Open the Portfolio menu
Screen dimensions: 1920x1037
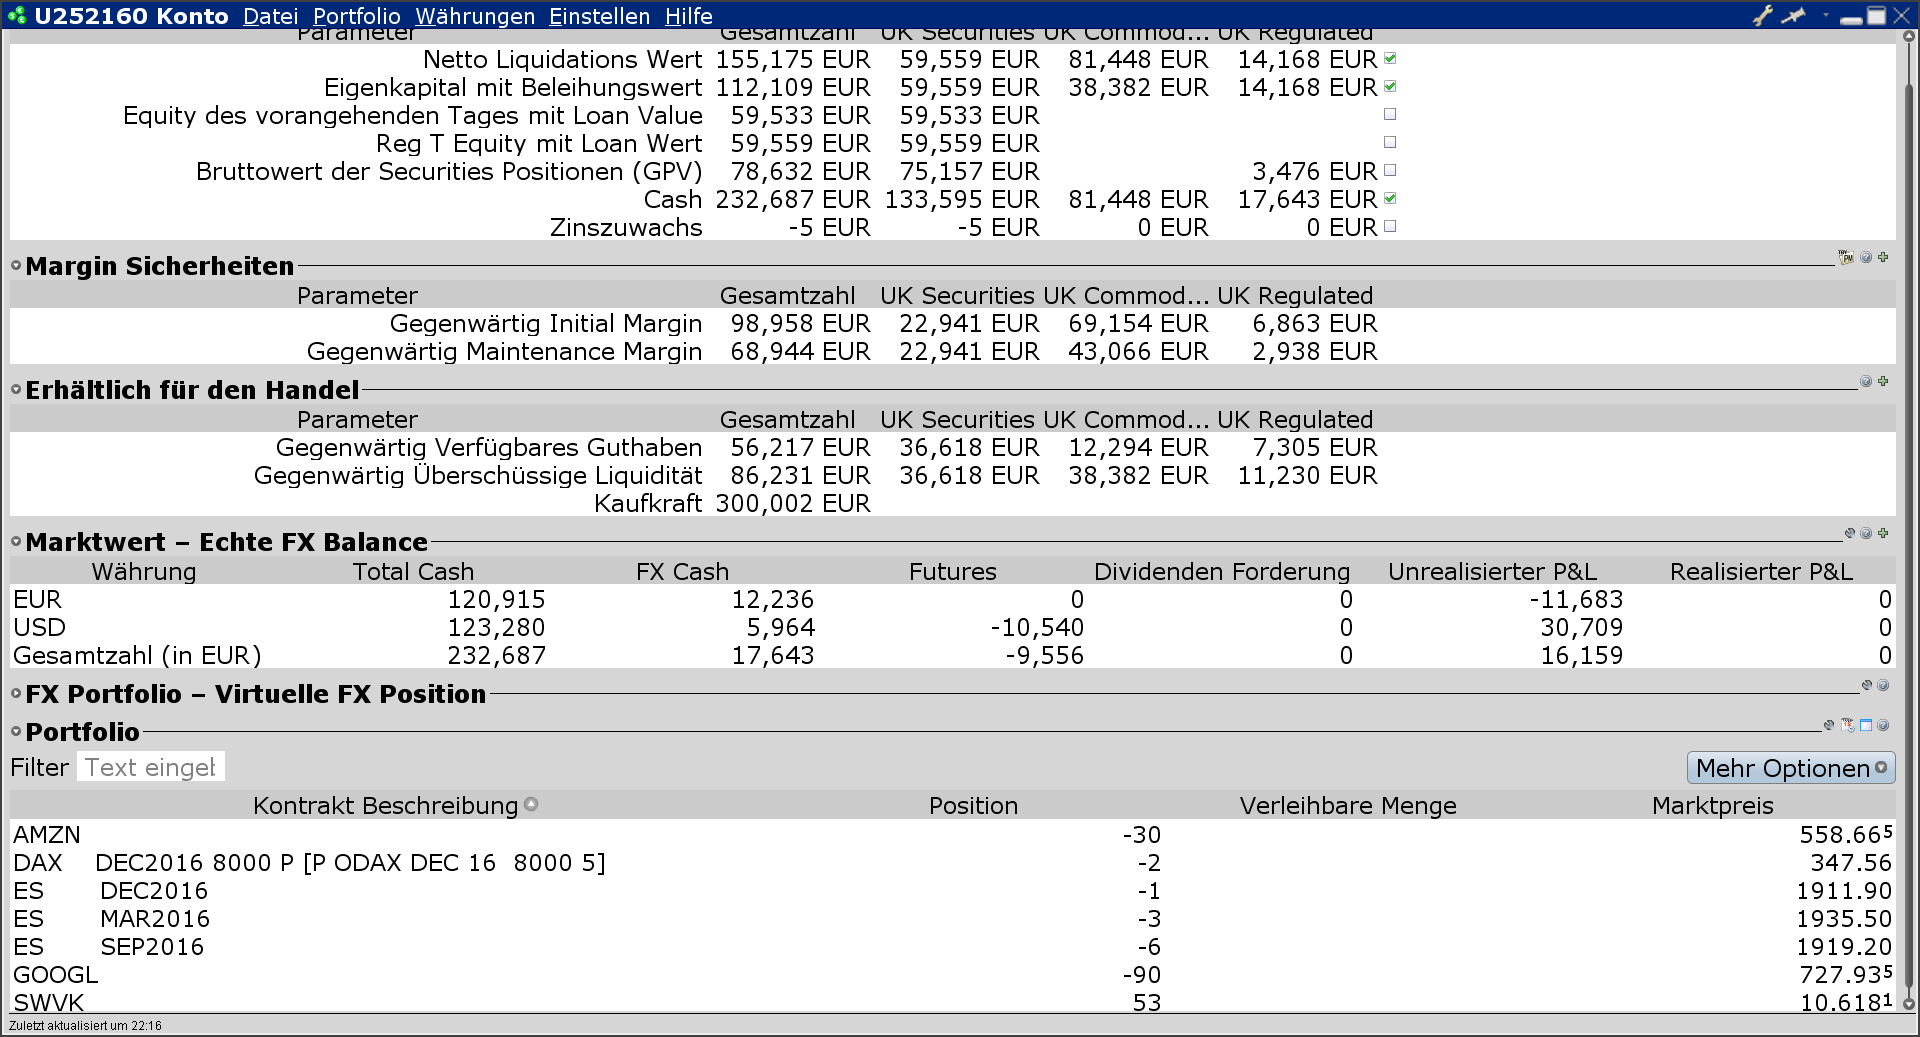[x=356, y=16]
